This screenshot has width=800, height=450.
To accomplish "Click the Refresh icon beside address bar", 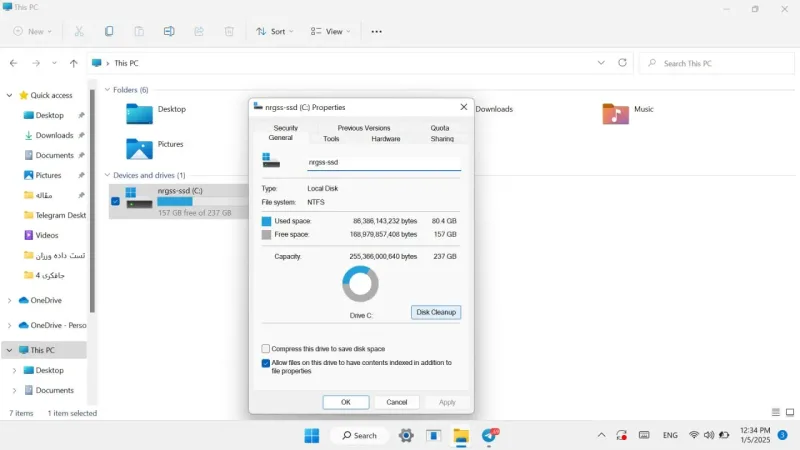I will click(622, 63).
